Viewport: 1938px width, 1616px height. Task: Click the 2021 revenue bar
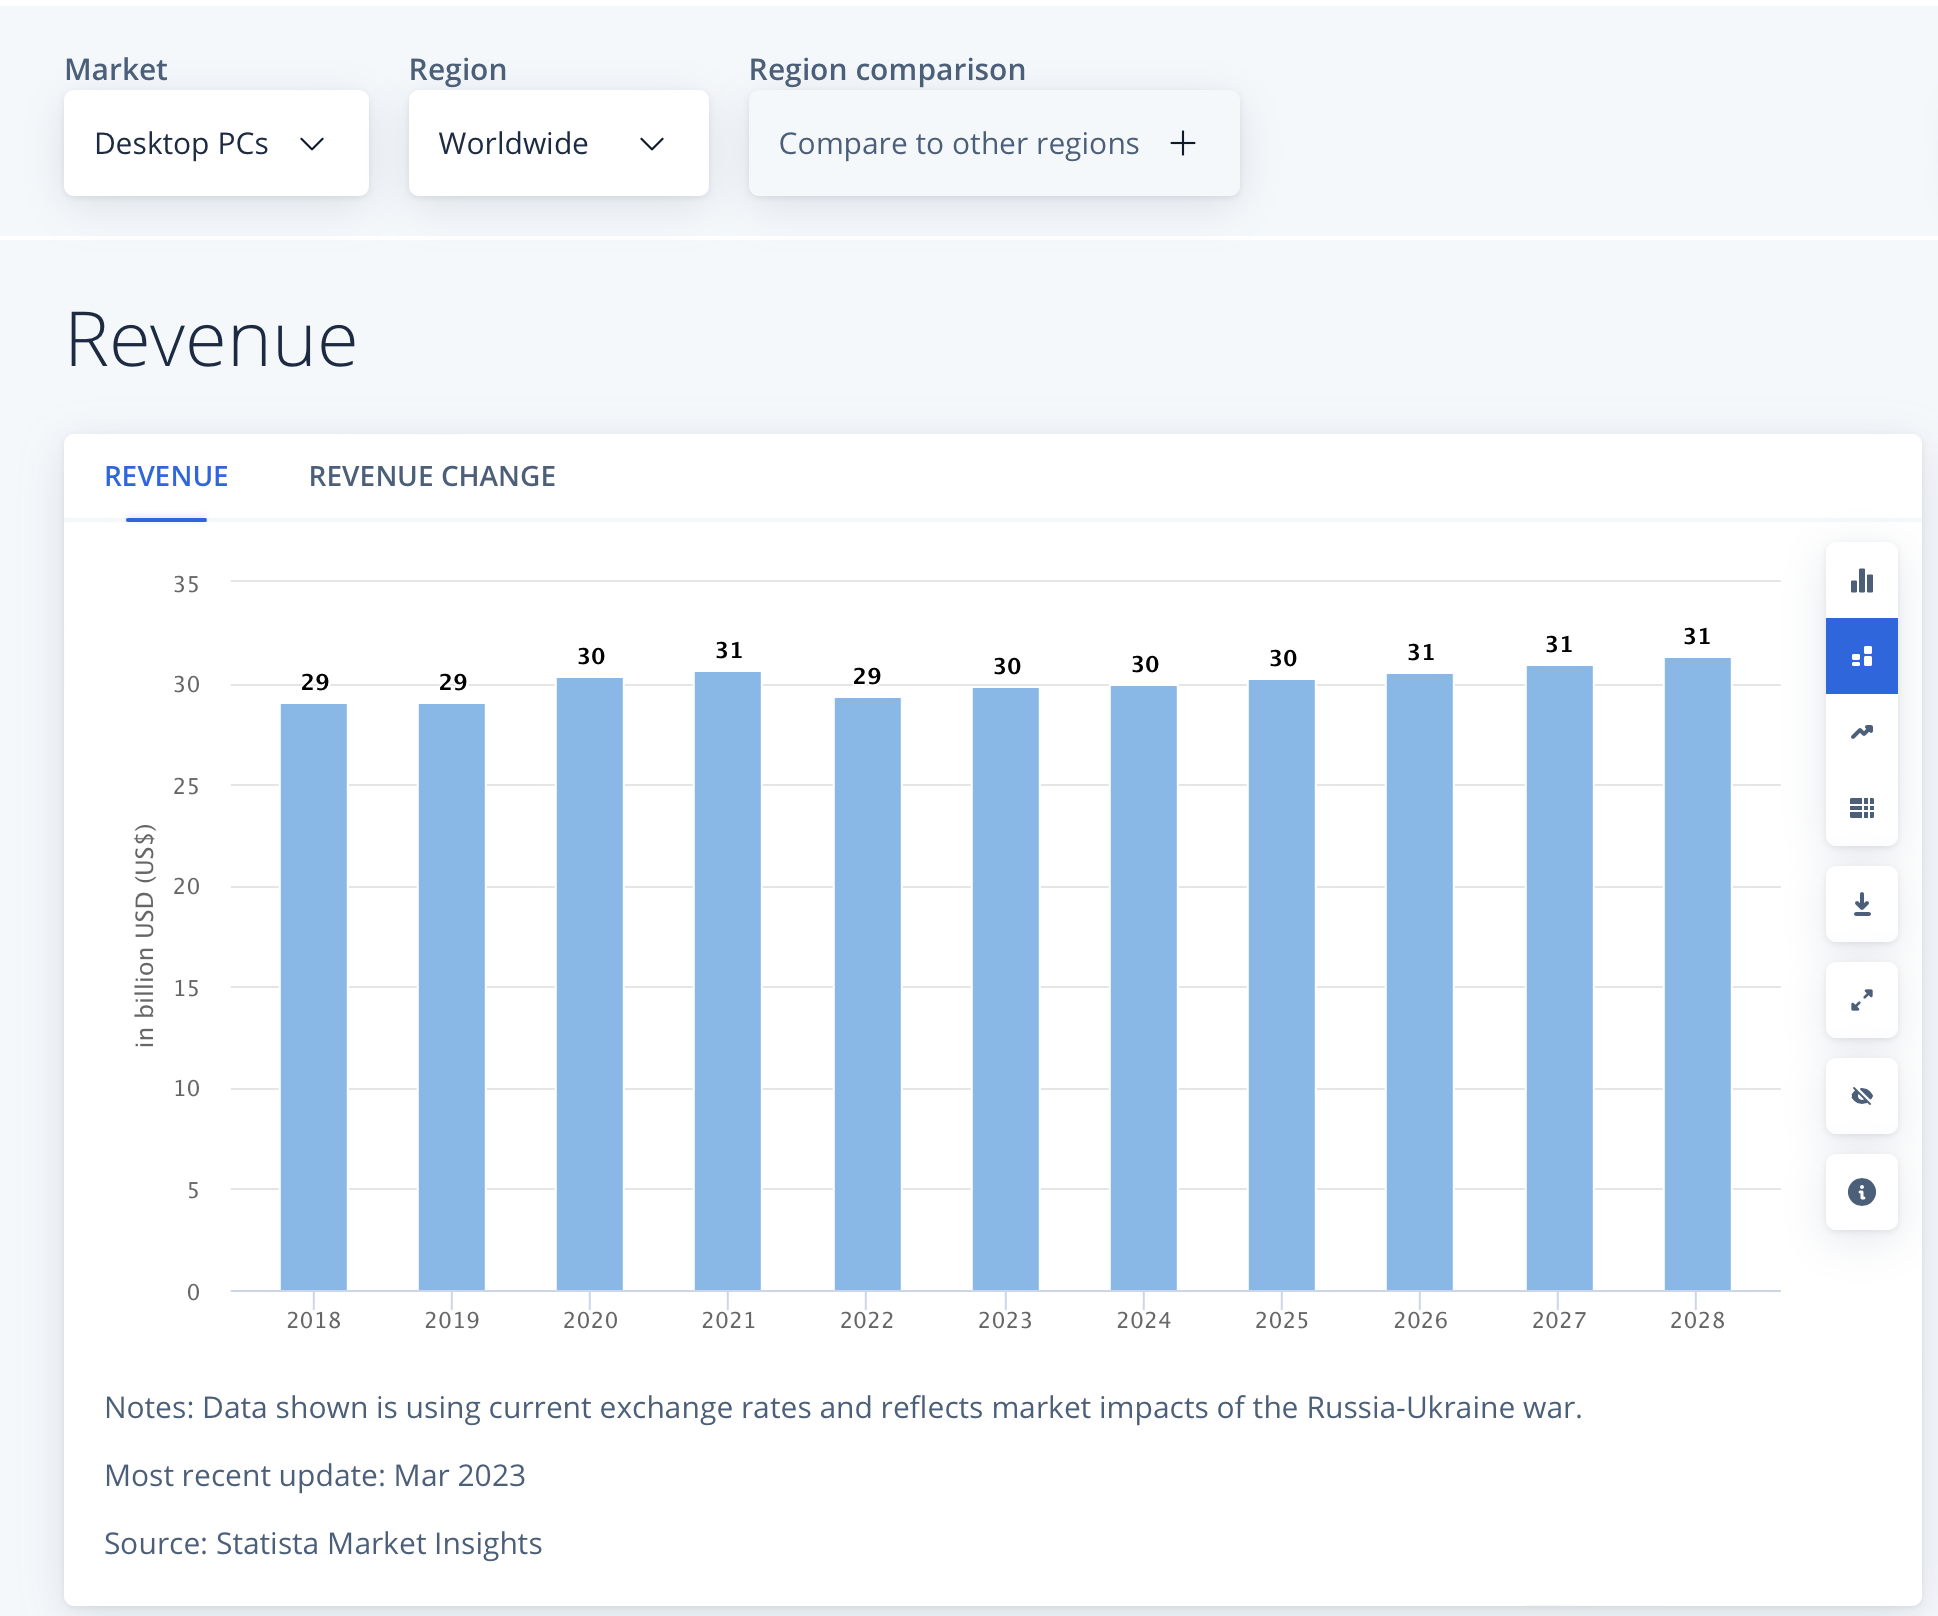(728, 980)
